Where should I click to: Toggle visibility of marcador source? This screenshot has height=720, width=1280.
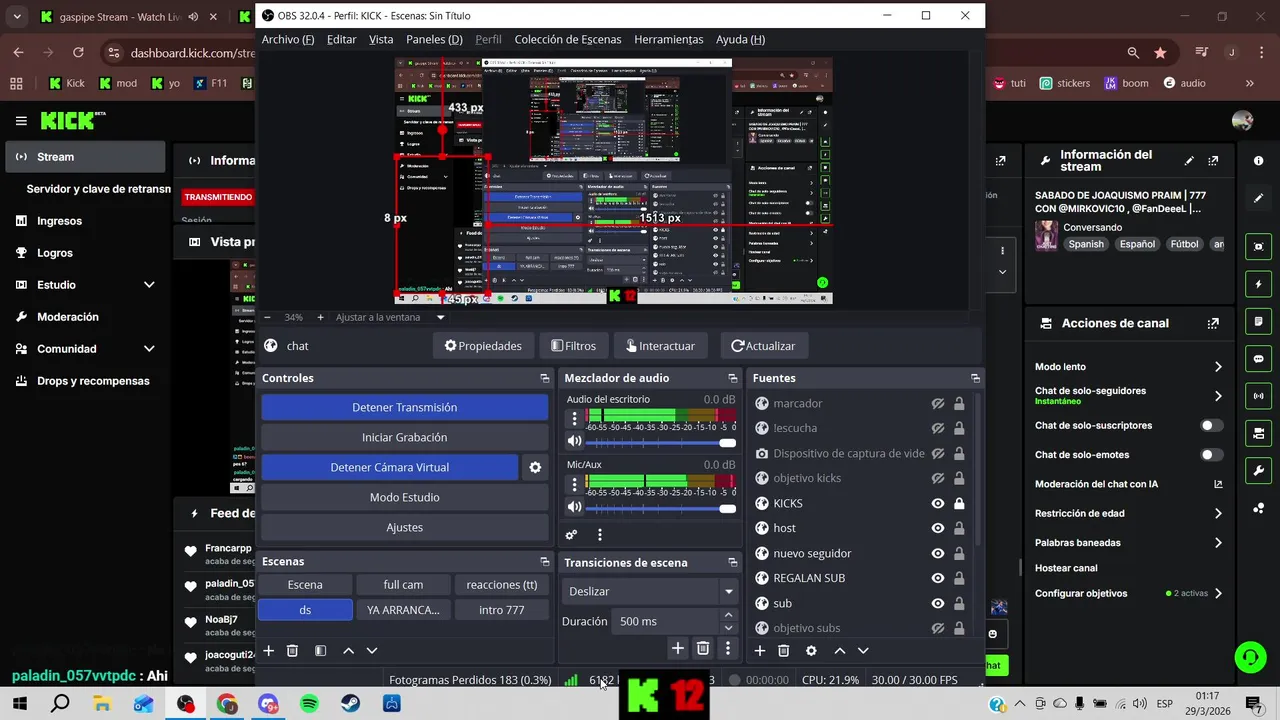coord(938,403)
